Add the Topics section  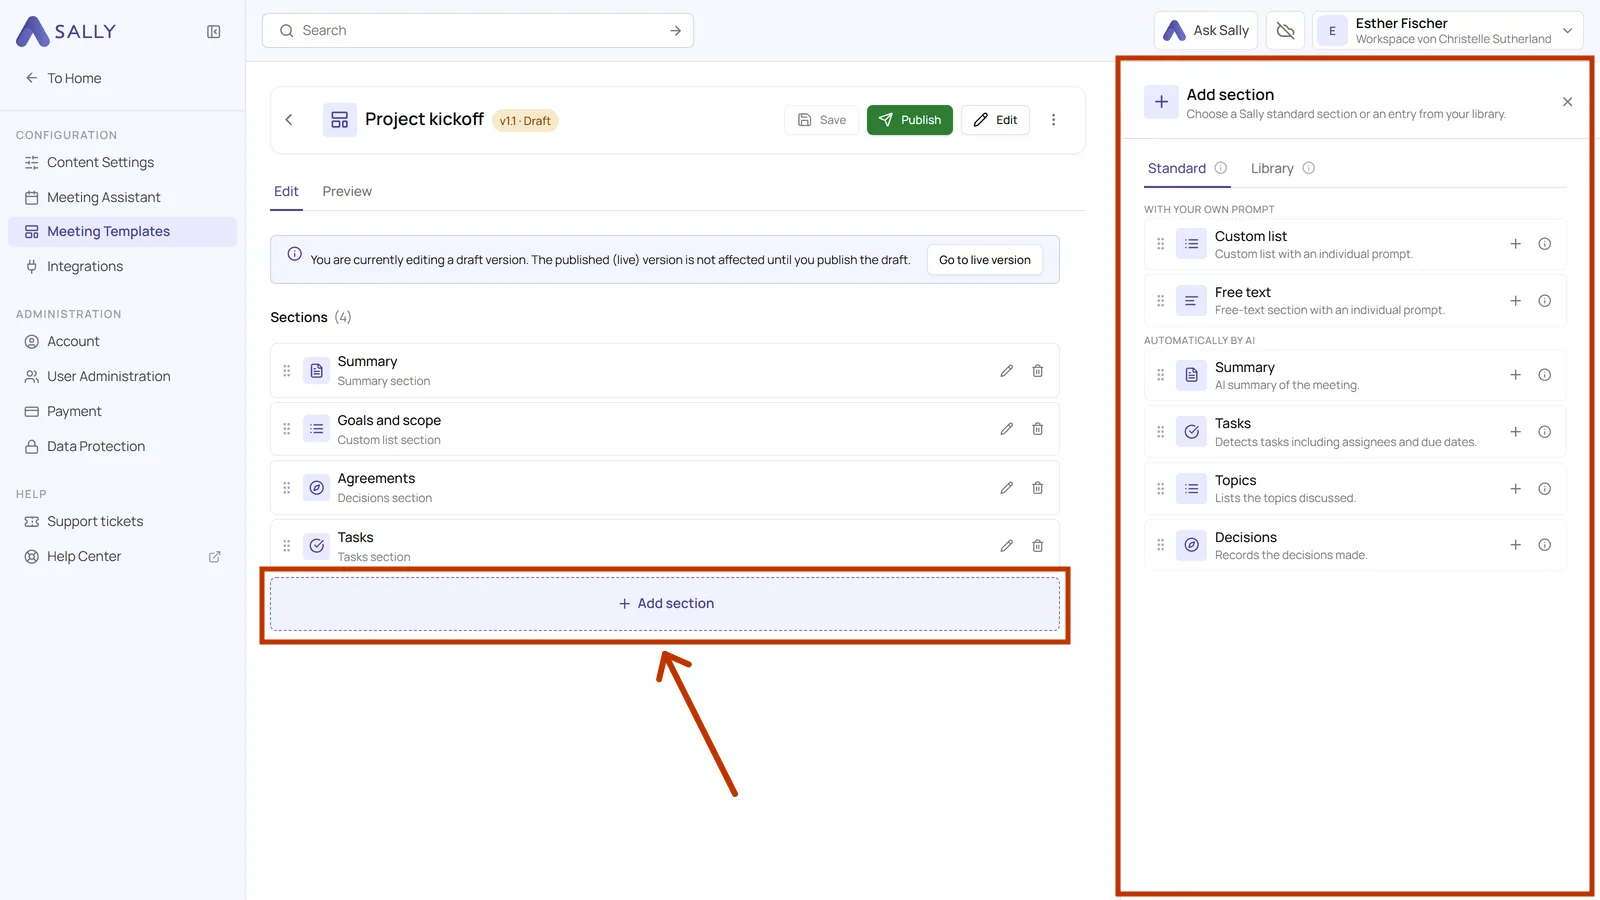click(x=1516, y=489)
